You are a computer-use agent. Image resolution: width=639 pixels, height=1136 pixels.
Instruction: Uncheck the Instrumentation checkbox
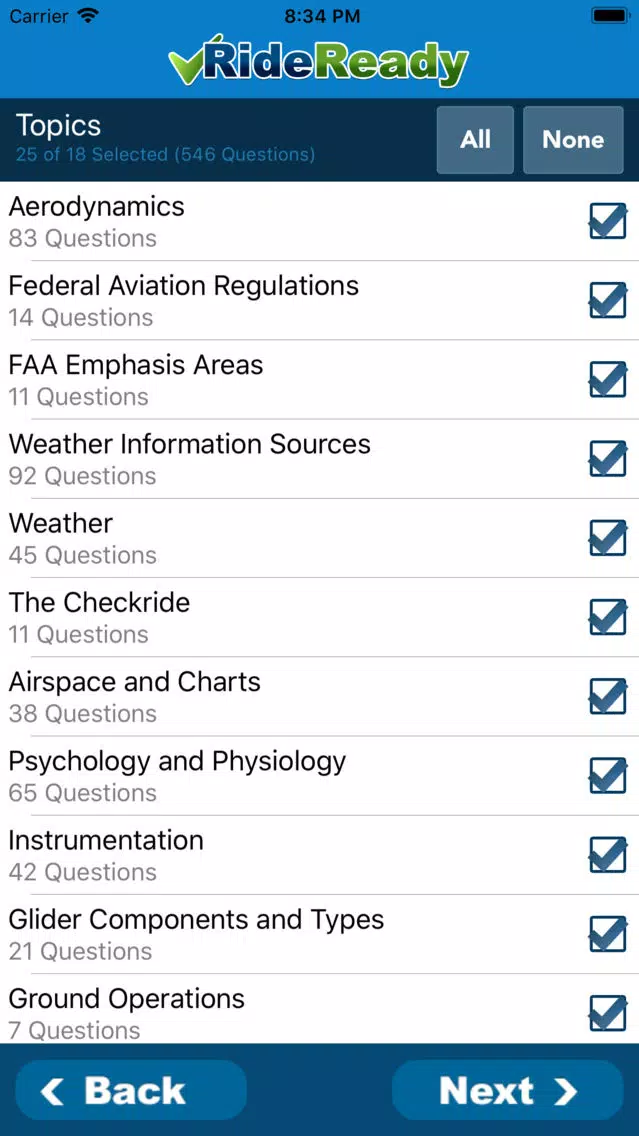tap(608, 854)
